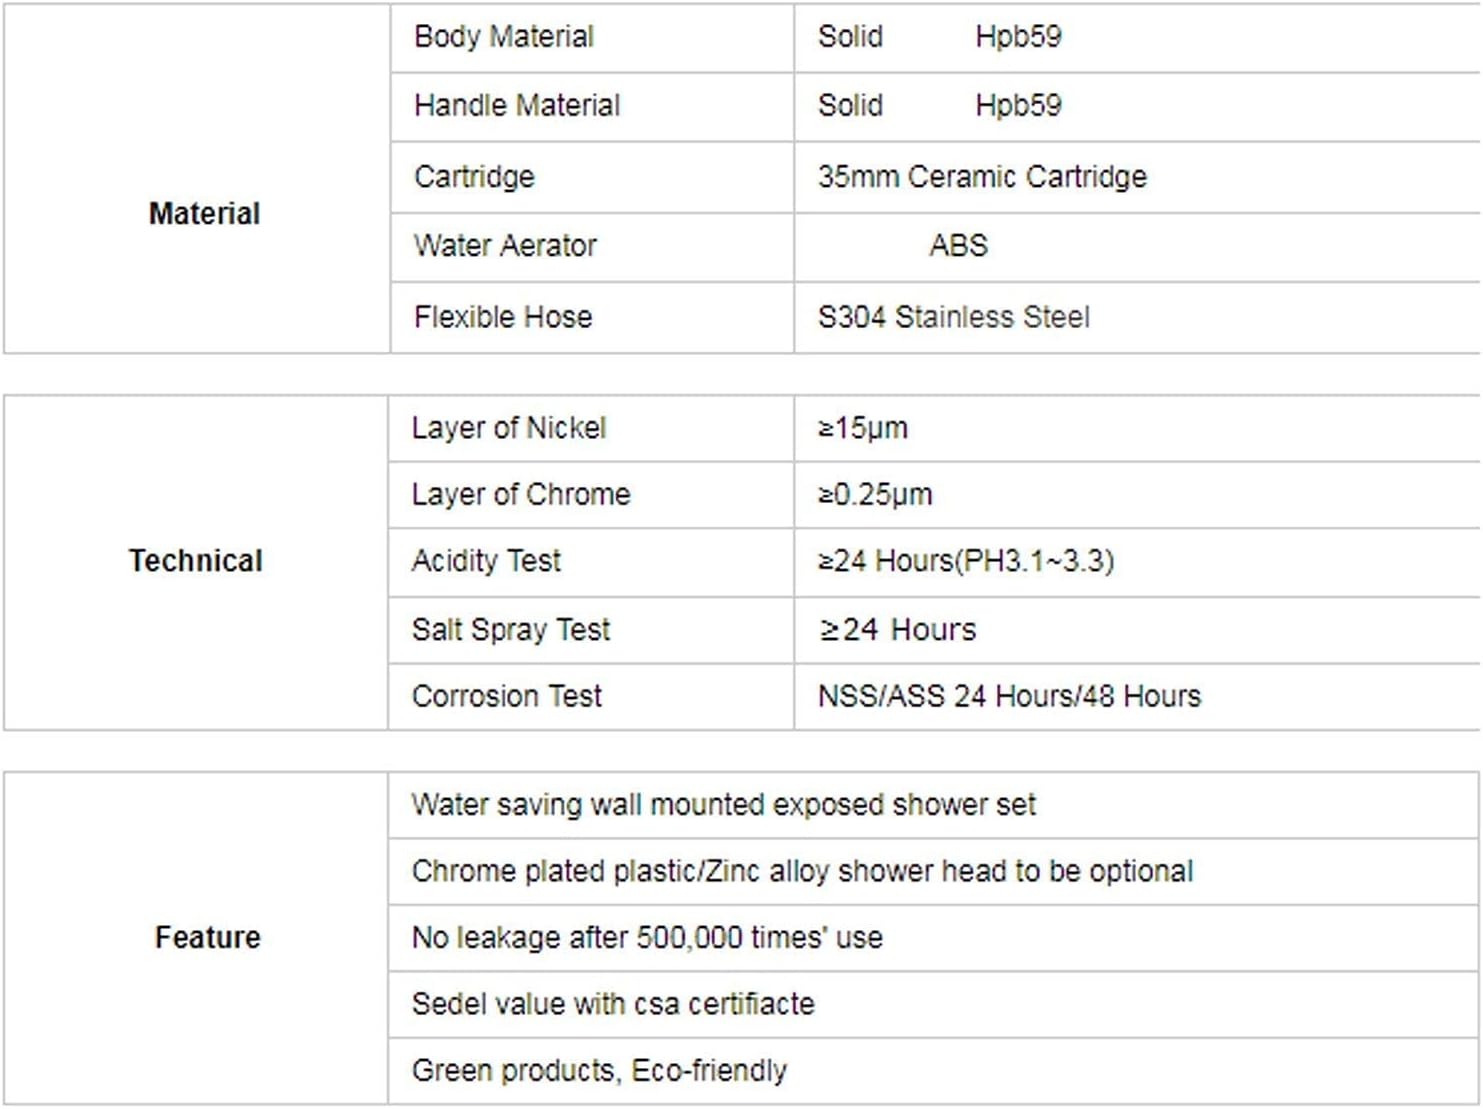This screenshot has width=1483, height=1109.
Task: Click the Water Aerator label cell
Action: coord(592,246)
